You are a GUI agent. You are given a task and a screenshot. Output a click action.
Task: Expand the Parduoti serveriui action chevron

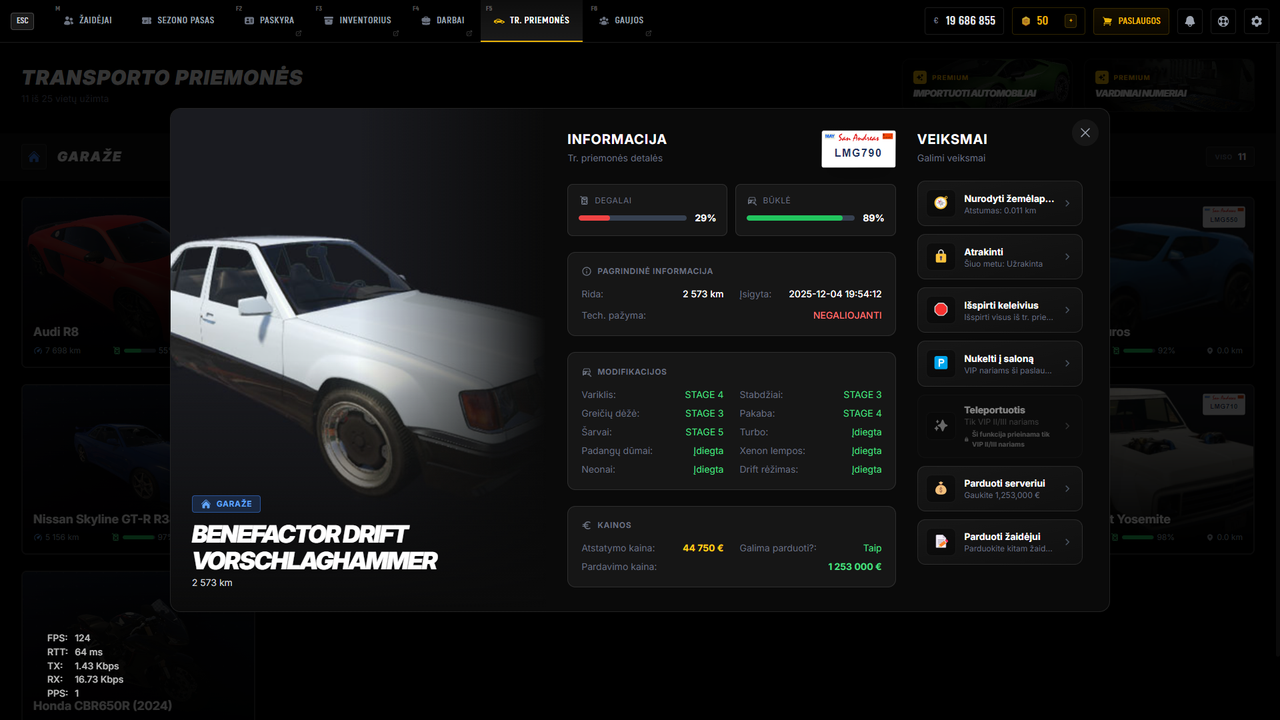tap(1067, 489)
